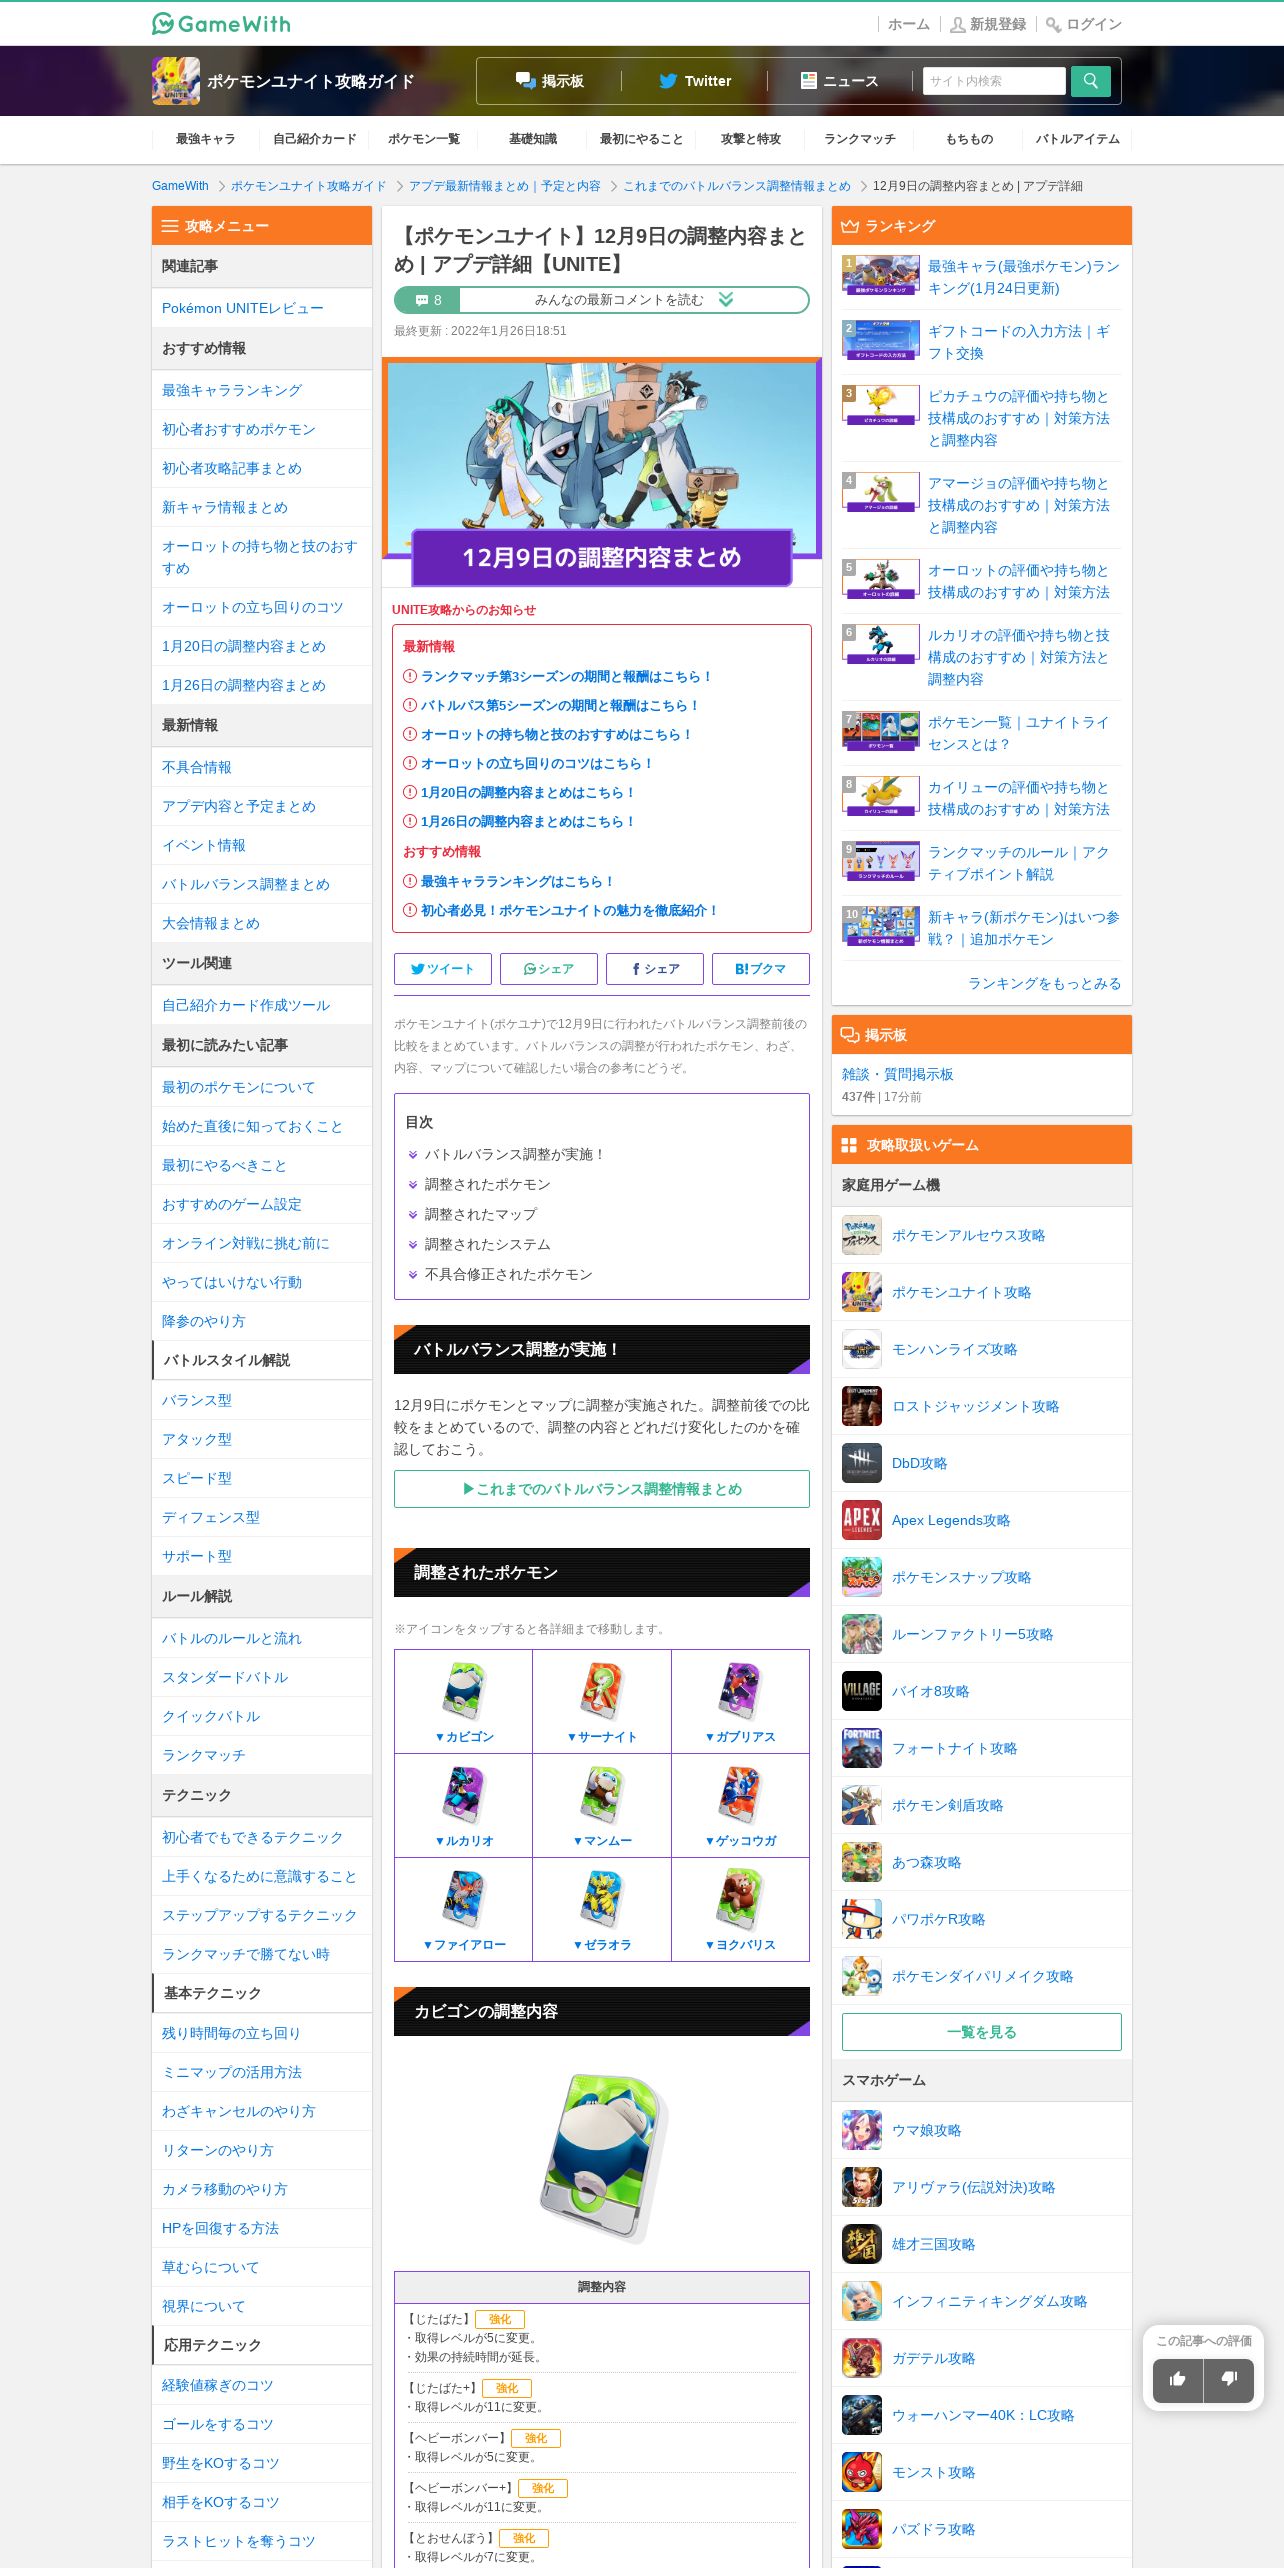1284x2568 pixels.
Task: Click アプデ最新情報まとめ breadcrumb link
Action: [505, 186]
